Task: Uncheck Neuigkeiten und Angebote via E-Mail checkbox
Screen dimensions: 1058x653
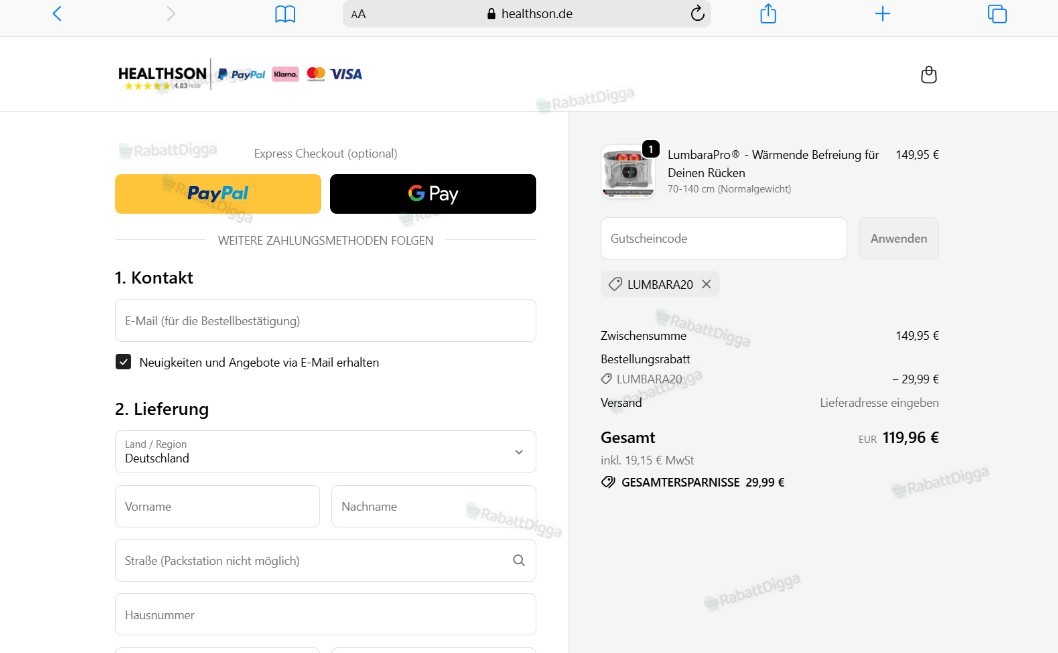Action: 123,362
